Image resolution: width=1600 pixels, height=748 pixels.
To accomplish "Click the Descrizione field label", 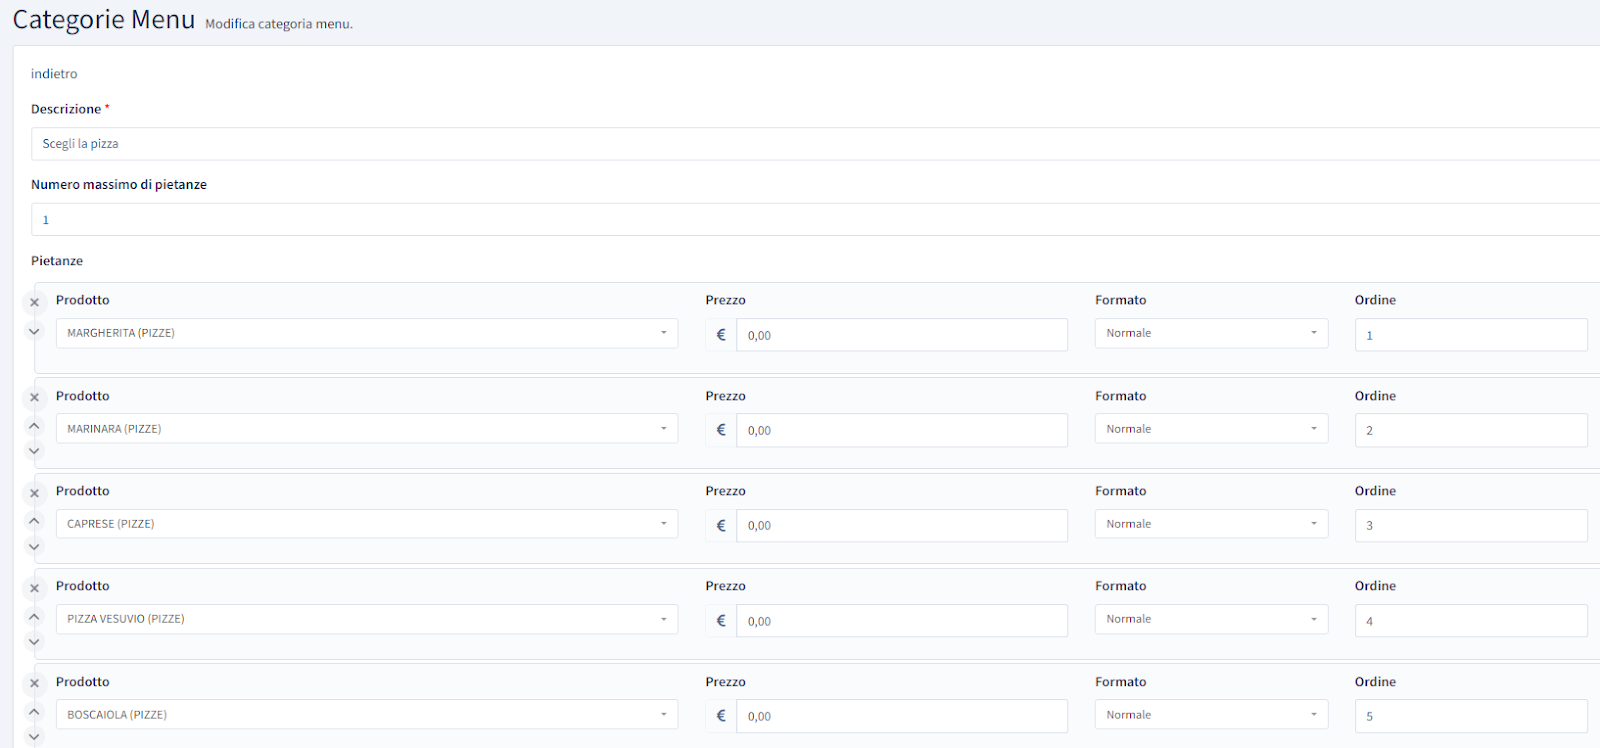I will (66, 109).
